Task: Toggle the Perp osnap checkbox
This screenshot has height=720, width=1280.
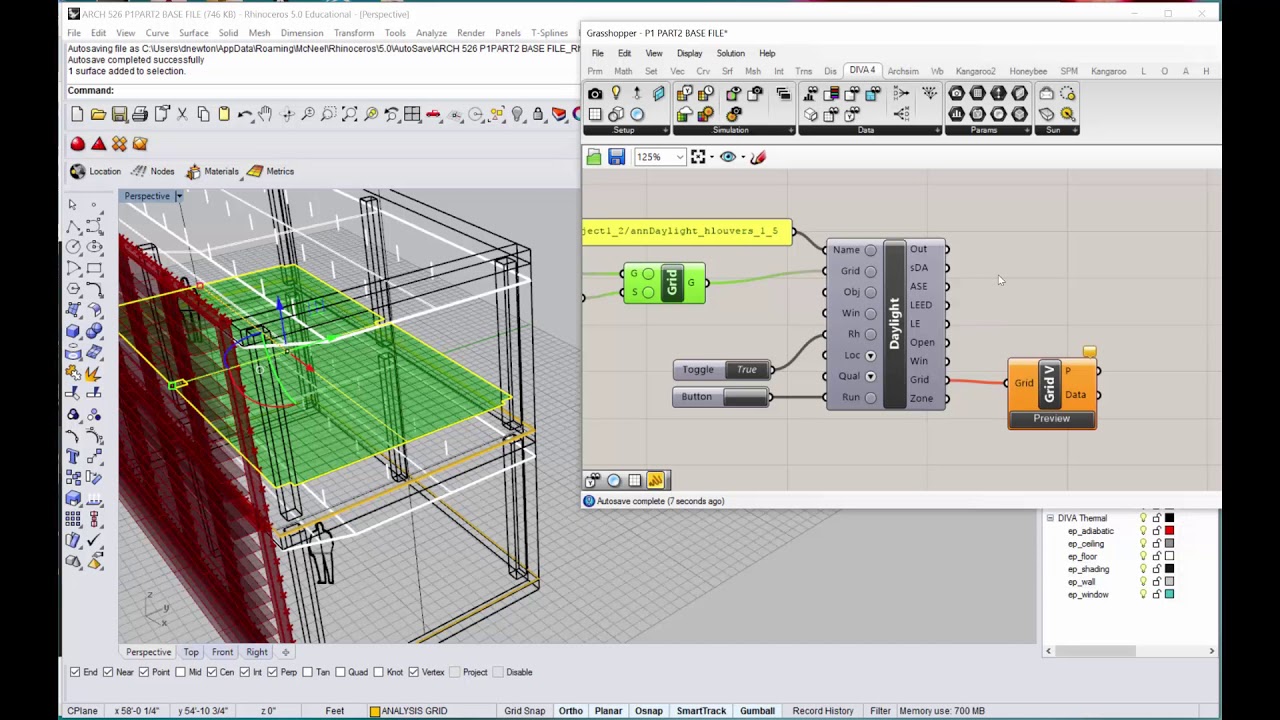Action: pyautogui.click(x=273, y=672)
